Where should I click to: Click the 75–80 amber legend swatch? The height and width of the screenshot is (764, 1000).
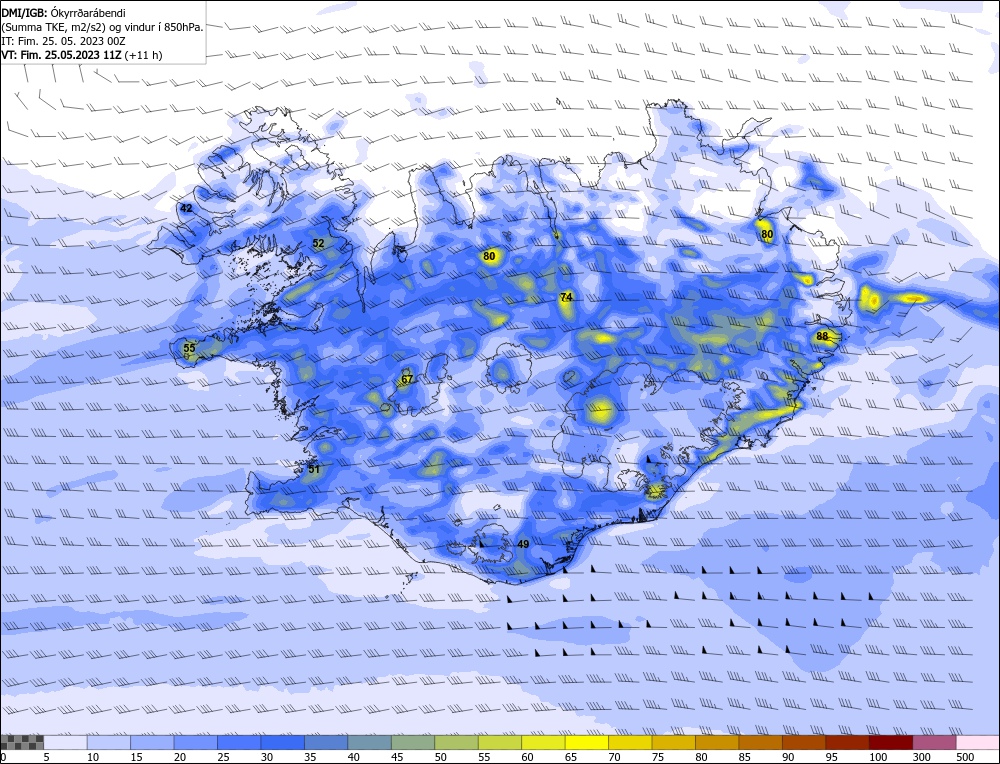[673, 742]
